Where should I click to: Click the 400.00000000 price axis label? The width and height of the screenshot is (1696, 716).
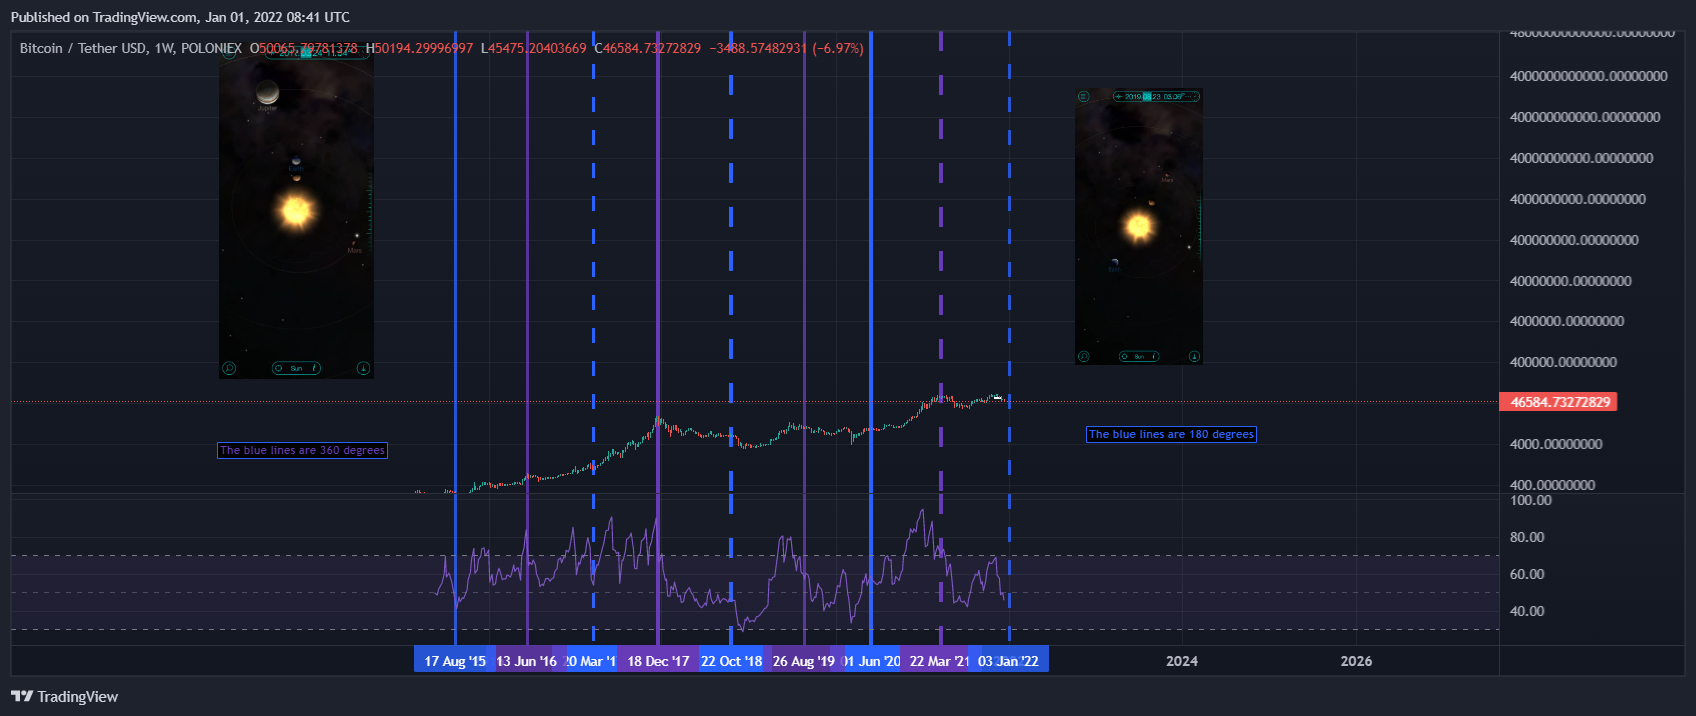1552,485
